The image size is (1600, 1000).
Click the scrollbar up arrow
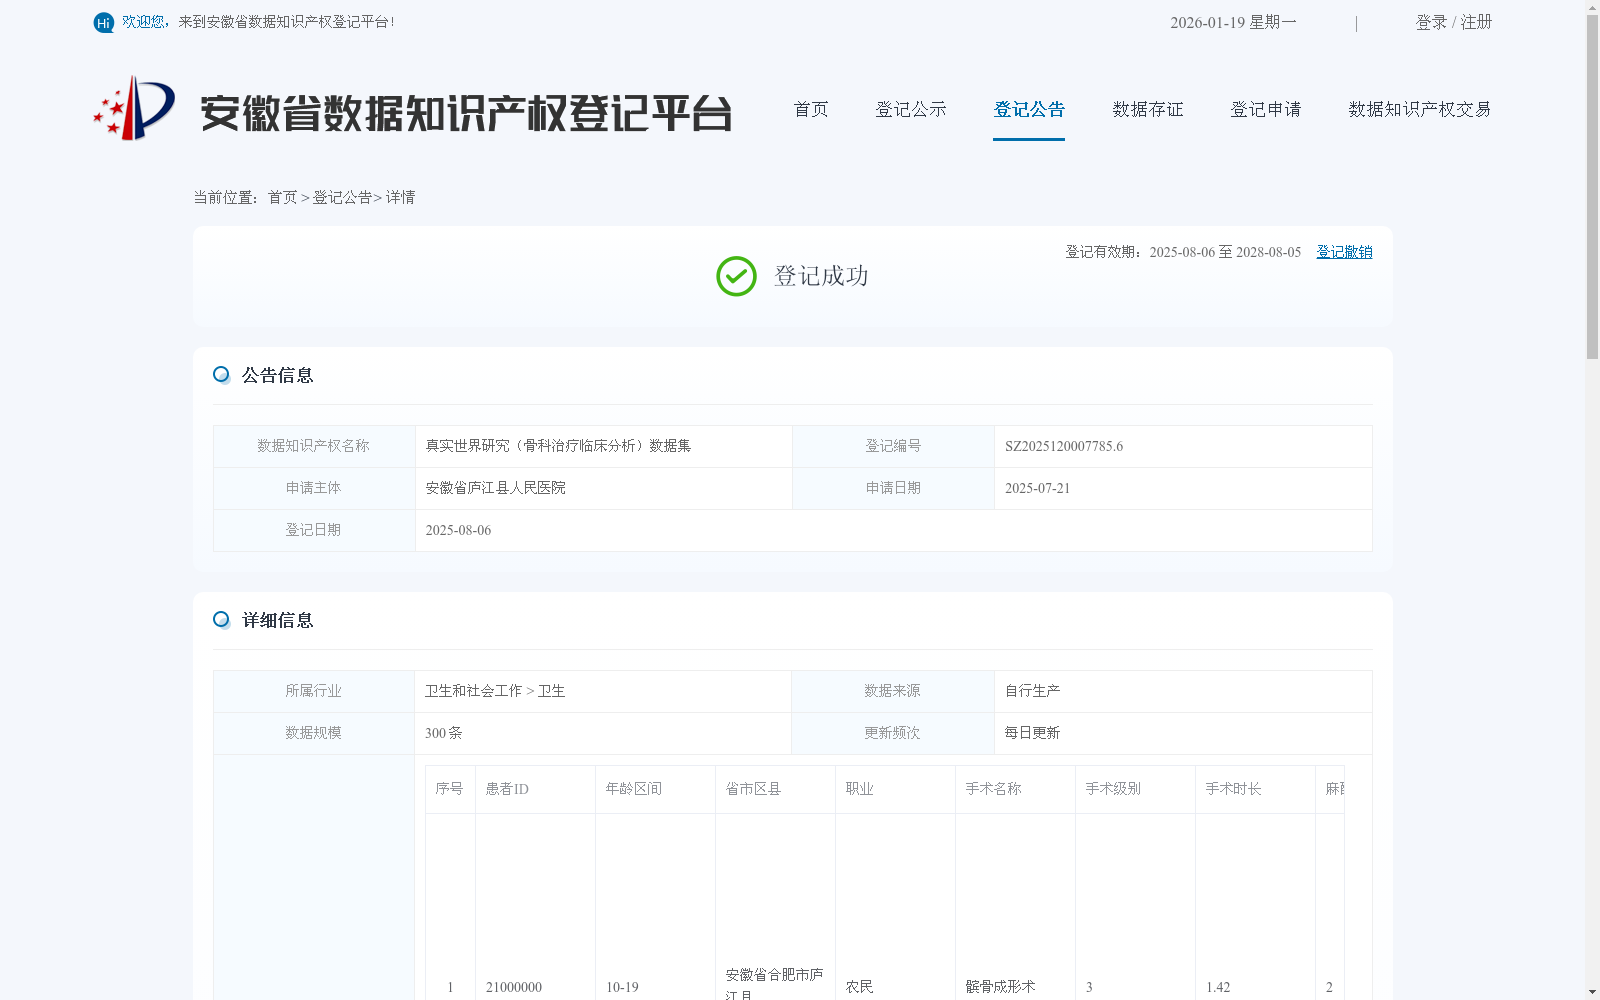(x=1592, y=7)
